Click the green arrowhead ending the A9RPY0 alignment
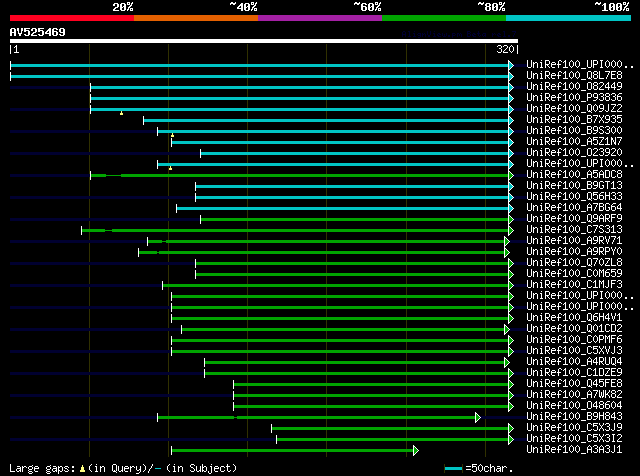The width and height of the screenshot is (640, 476). point(507,253)
